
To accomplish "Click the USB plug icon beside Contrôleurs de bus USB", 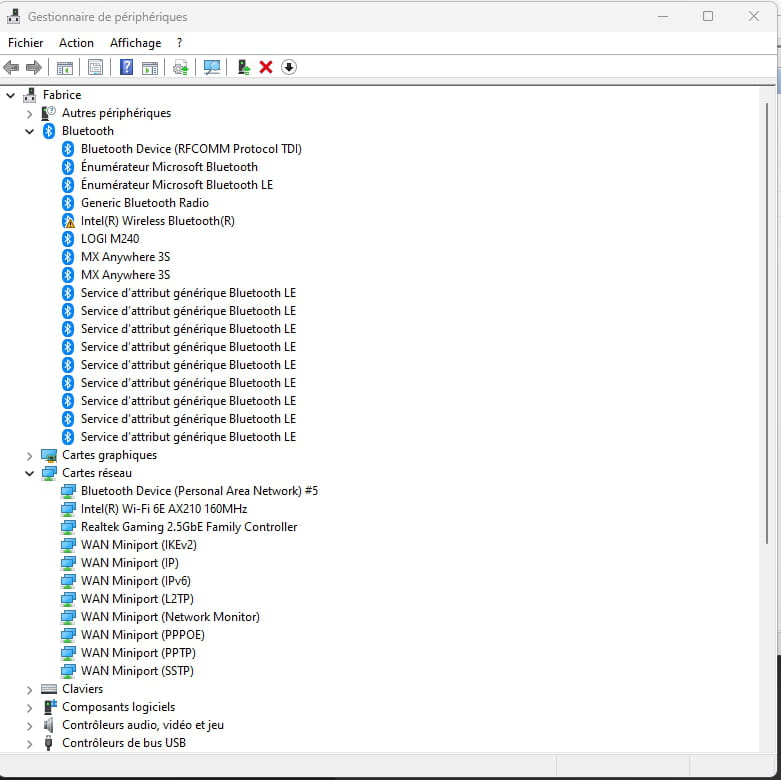I will [x=48, y=743].
